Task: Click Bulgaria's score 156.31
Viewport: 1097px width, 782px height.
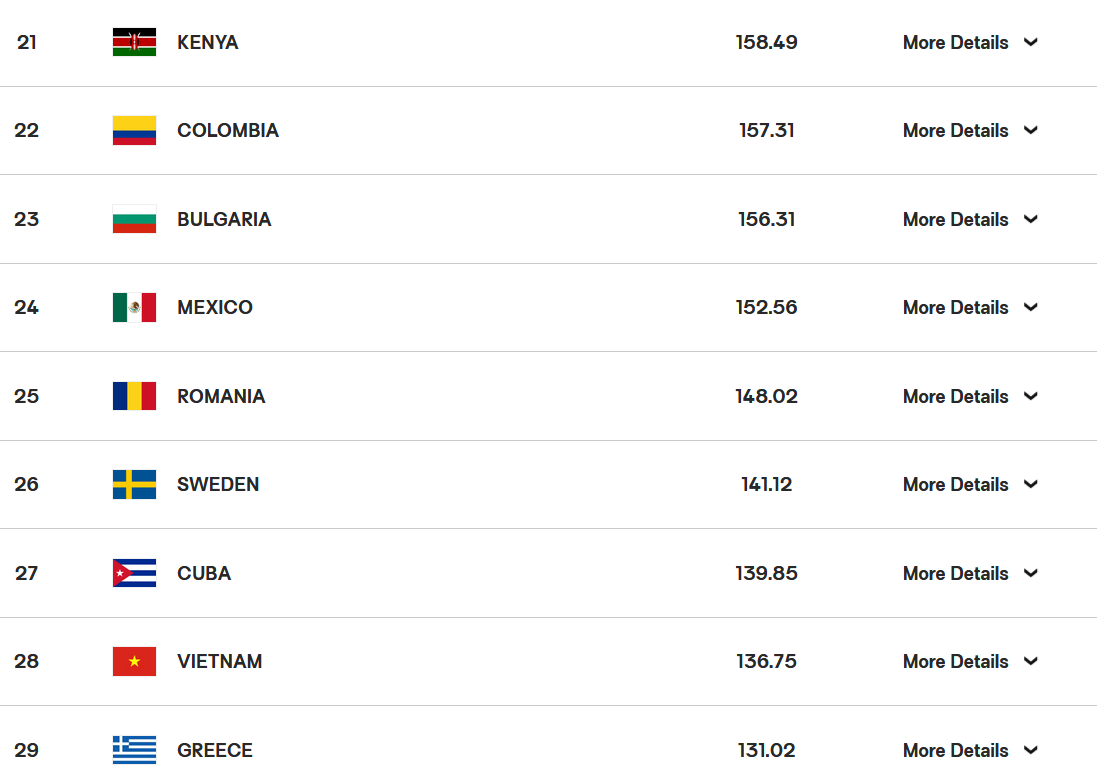Action: coord(767,219)
